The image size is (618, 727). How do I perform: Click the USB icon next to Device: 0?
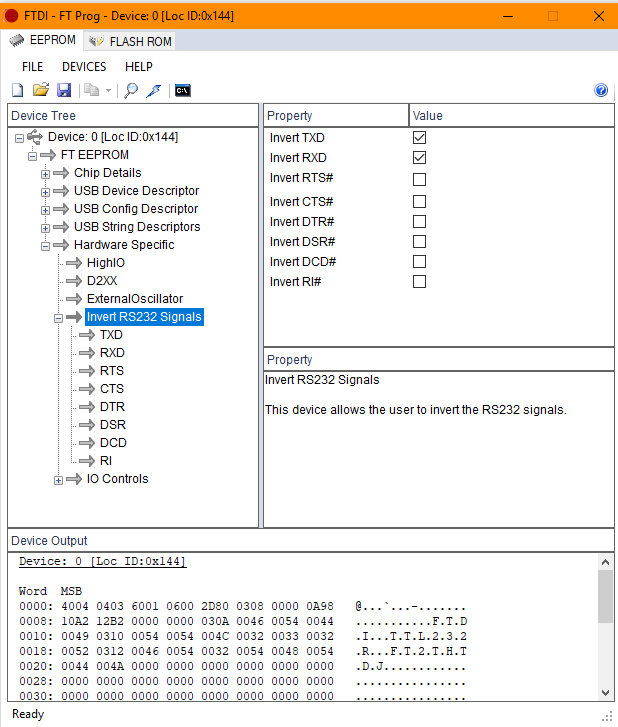click(35, 137)
